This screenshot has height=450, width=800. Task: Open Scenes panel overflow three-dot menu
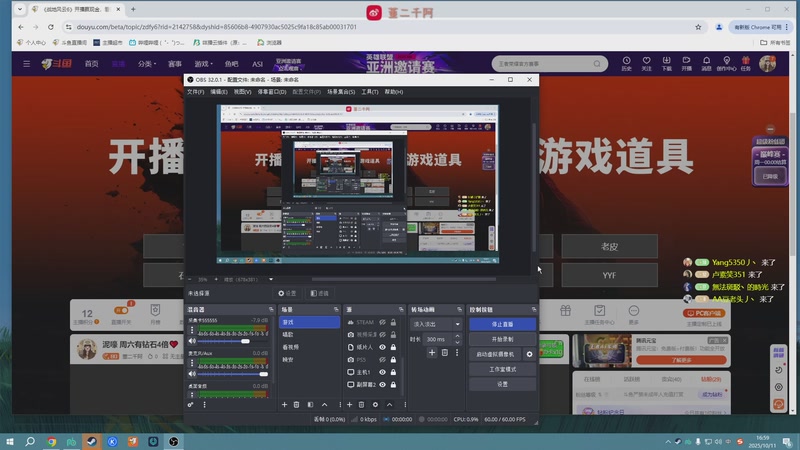pyautogui.click(x=340, y=405)
